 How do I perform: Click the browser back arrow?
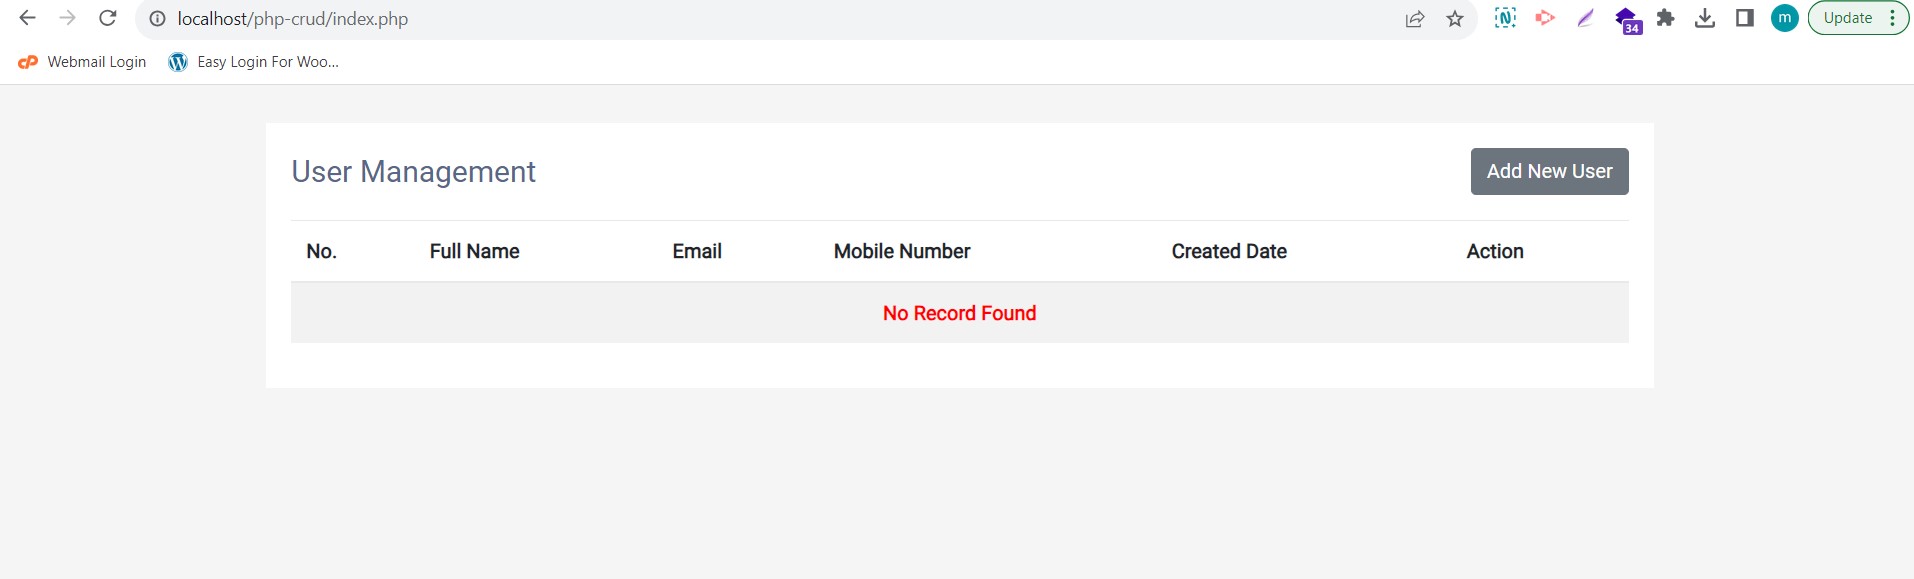click(28, 18)
